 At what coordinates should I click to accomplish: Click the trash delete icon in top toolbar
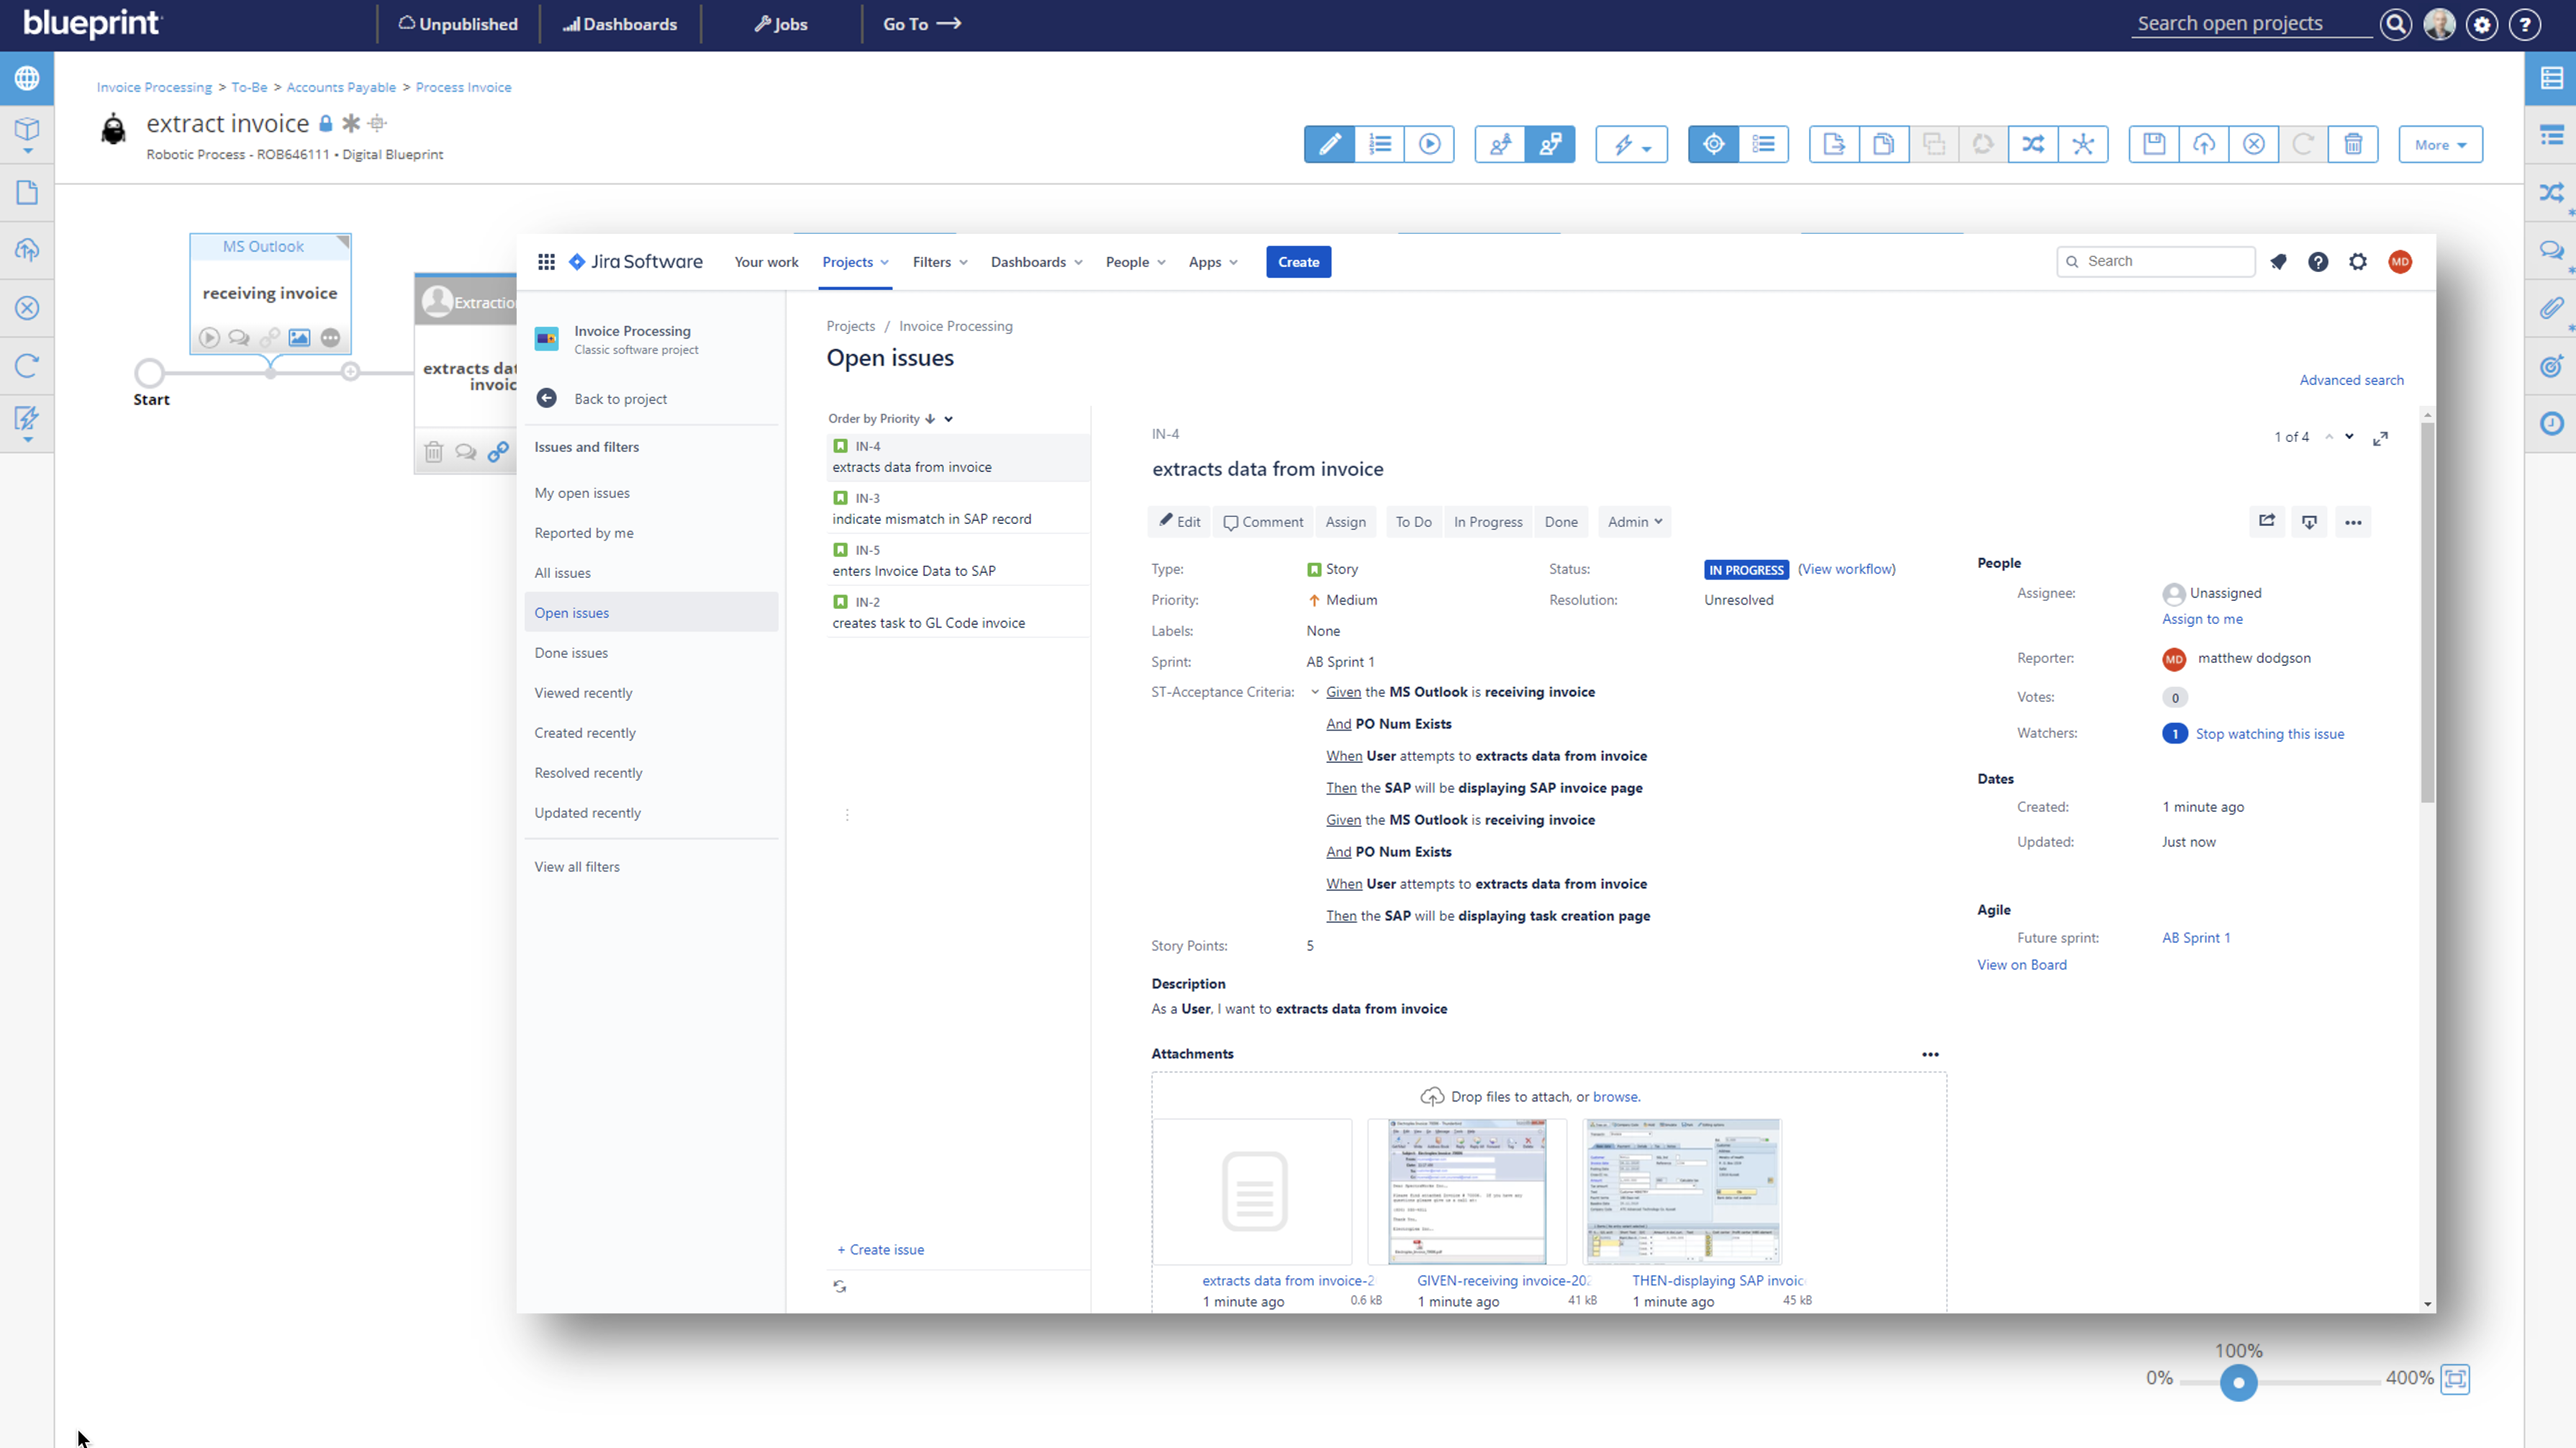(x=2353, y=144)
